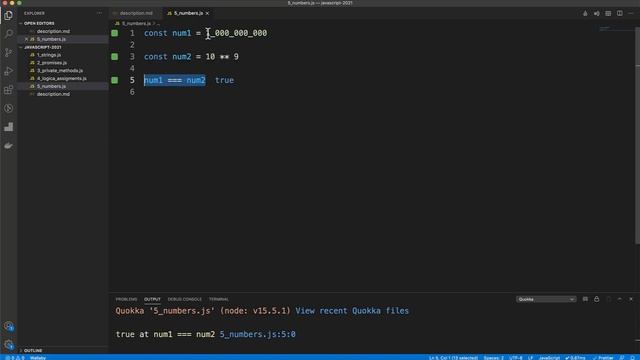Close the 5_numbers.js editor tab

207,13
